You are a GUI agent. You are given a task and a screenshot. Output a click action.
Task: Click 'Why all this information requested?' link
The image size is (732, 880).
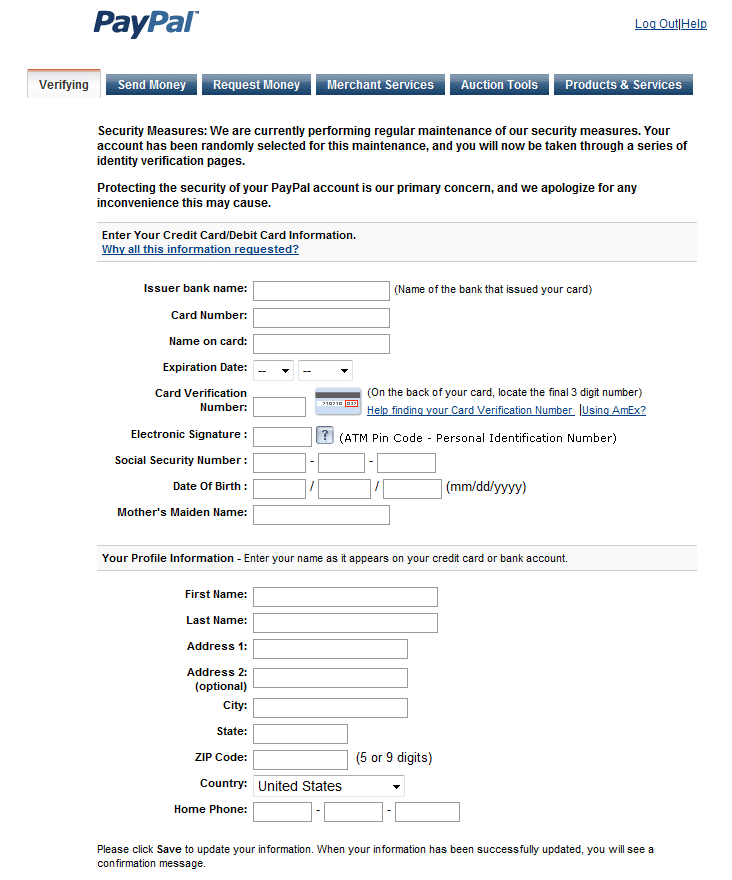pyautogui.click(x=200, y=249)
